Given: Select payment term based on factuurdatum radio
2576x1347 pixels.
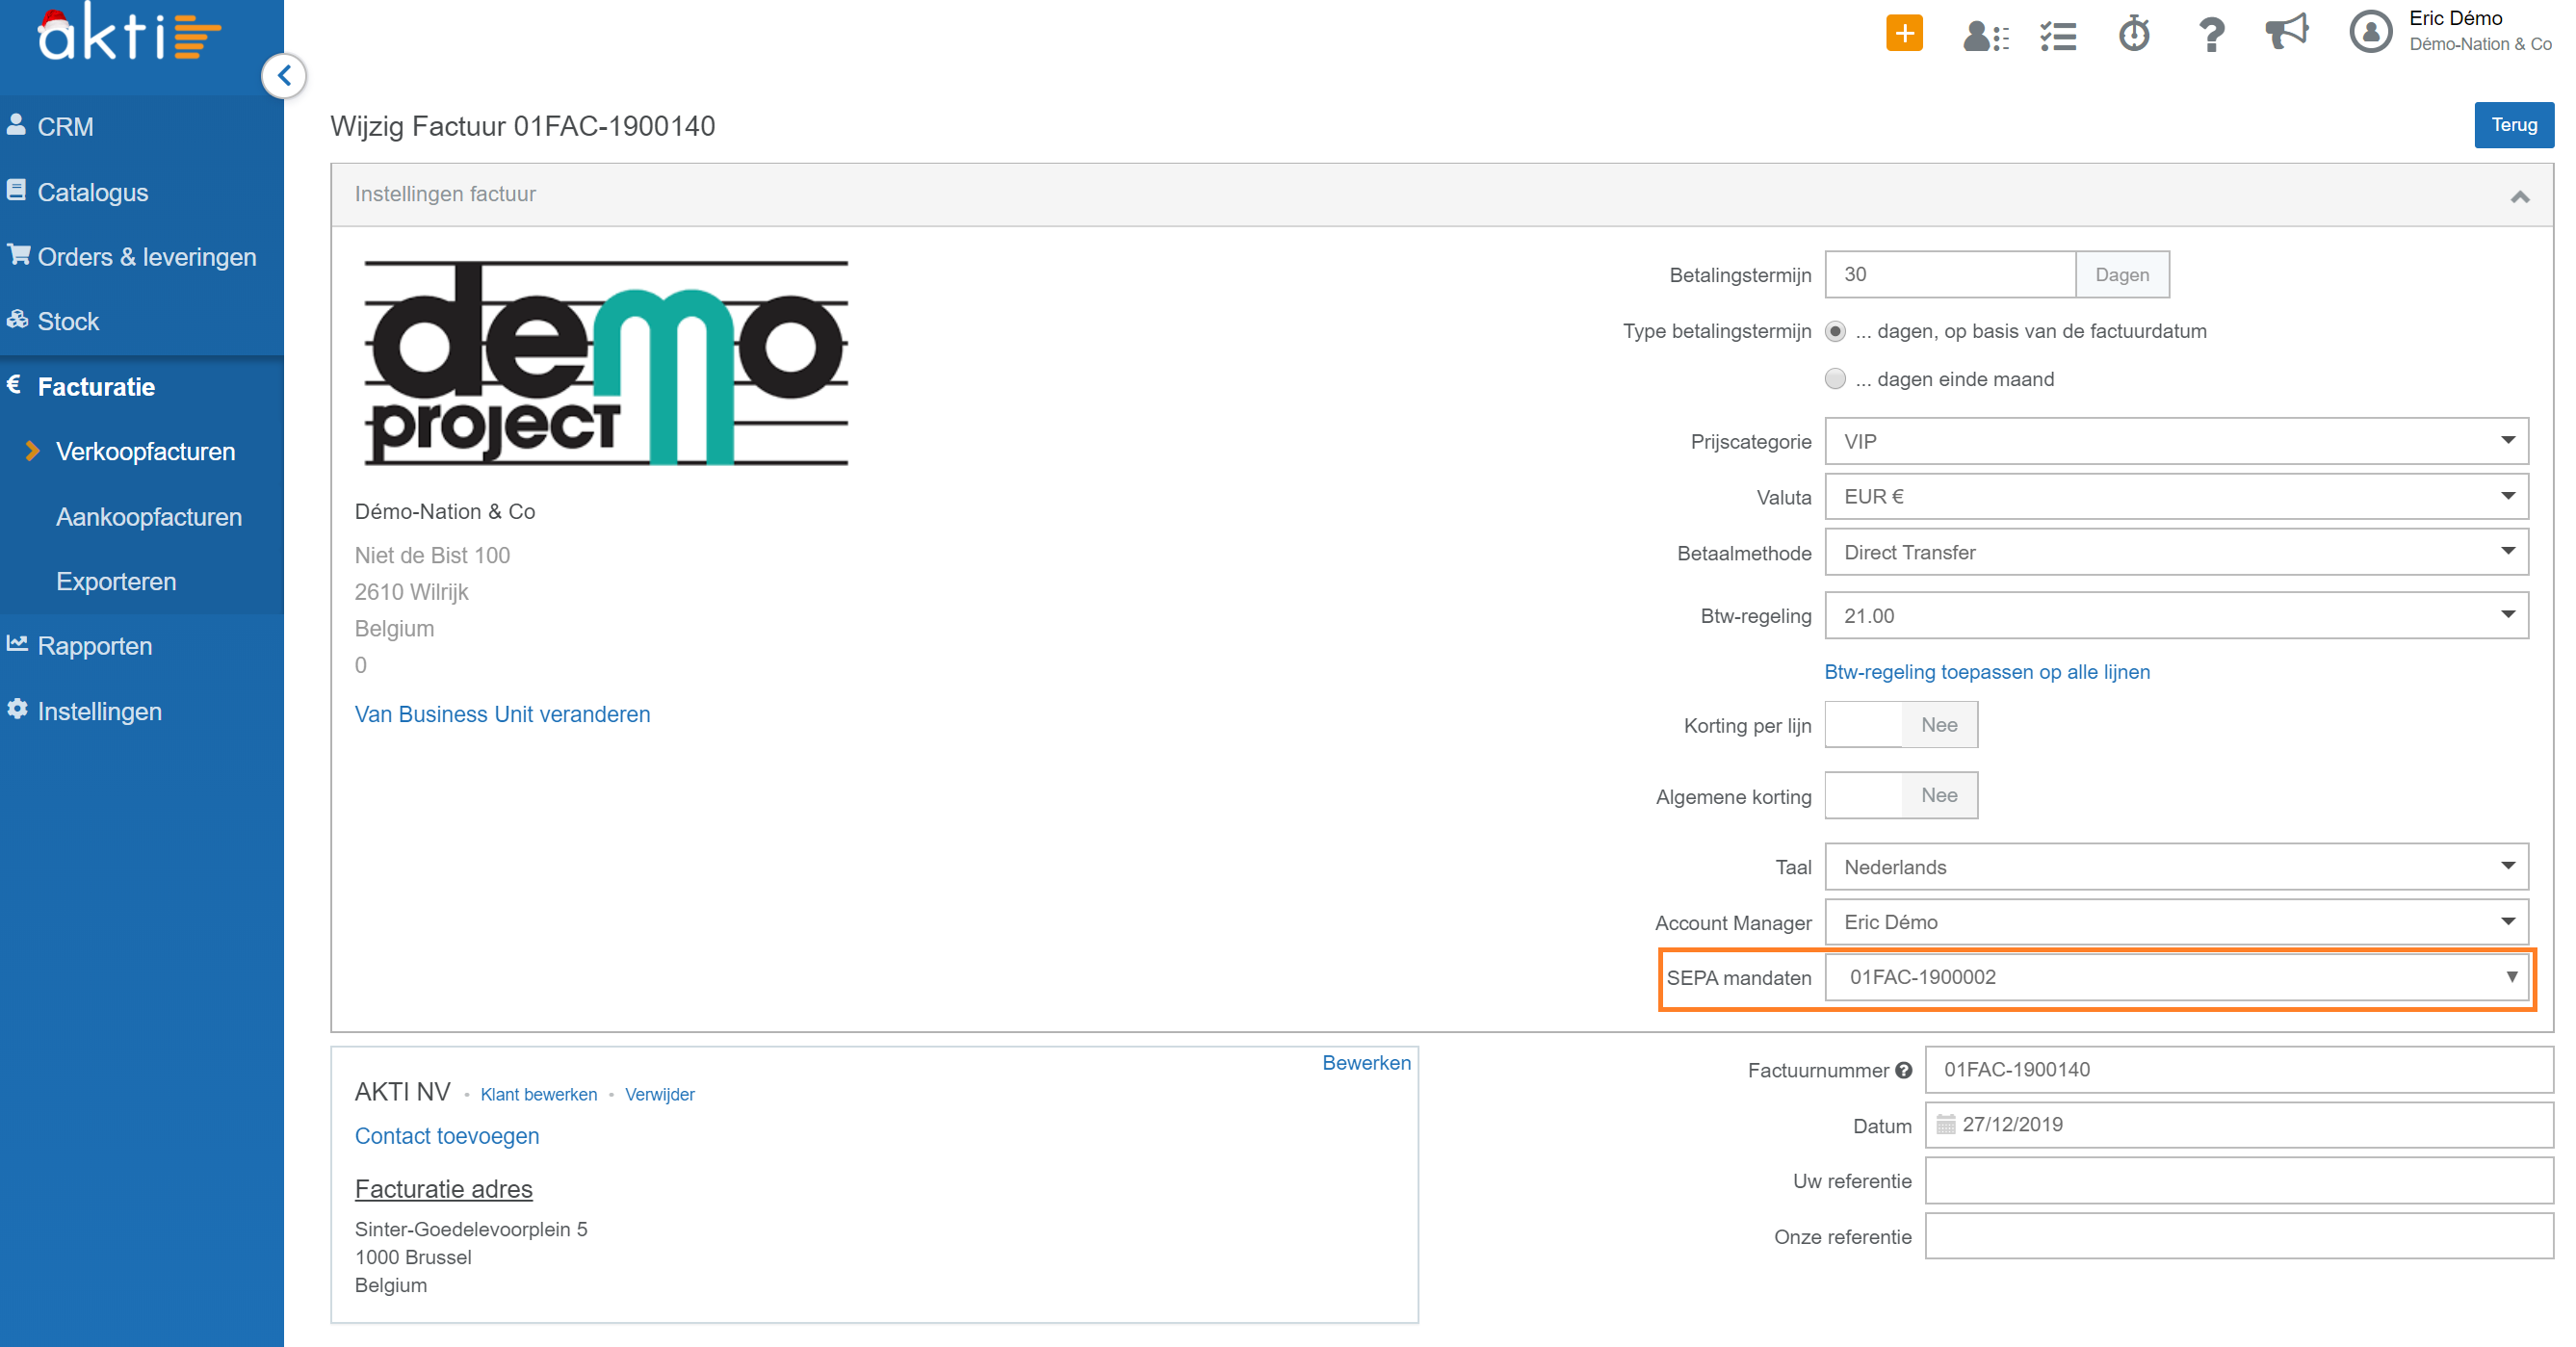Looking at the screenshot, I should [1835, 331].
